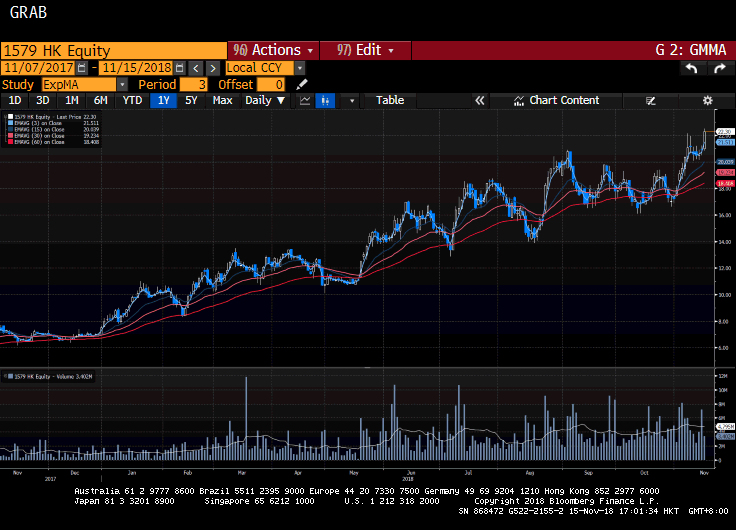736x530 pixels.
Task: Click the start date field 11/07/2017
Action: pos(38,68)
